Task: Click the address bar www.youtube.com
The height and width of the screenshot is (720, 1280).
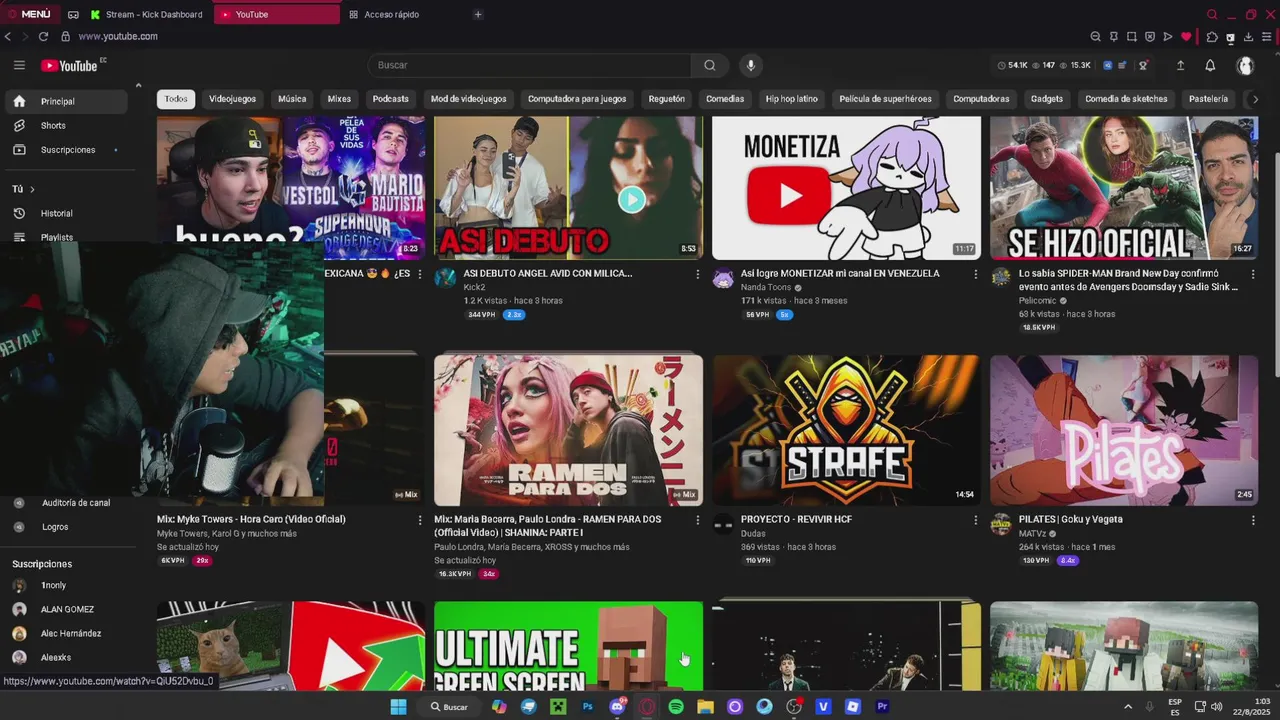Action: [118, 36]
